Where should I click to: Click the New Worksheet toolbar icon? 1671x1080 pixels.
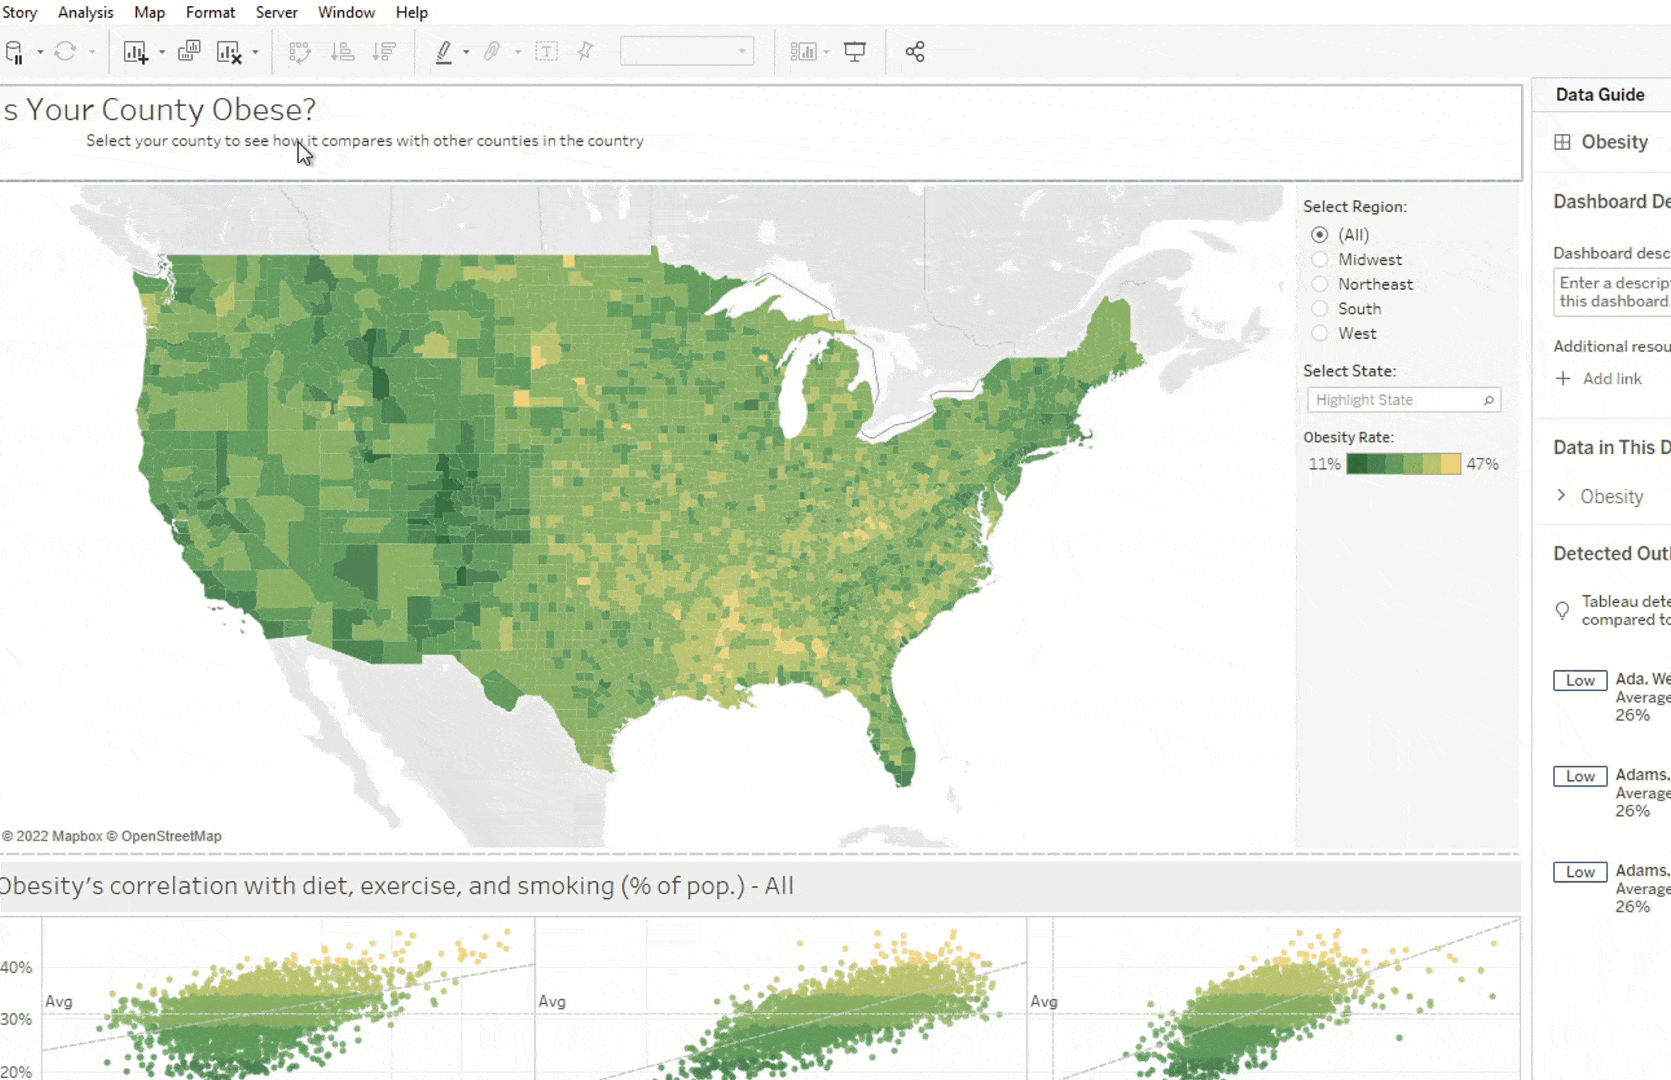coord(135,52)
